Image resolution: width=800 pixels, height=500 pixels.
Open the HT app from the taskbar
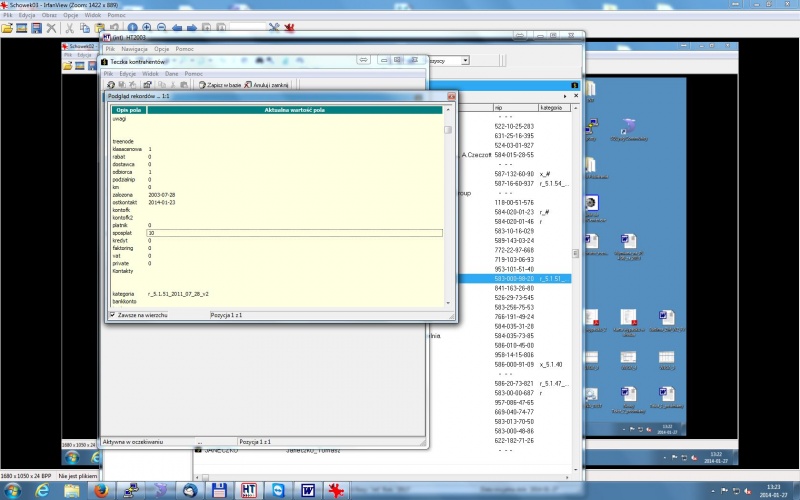[248, 491]
